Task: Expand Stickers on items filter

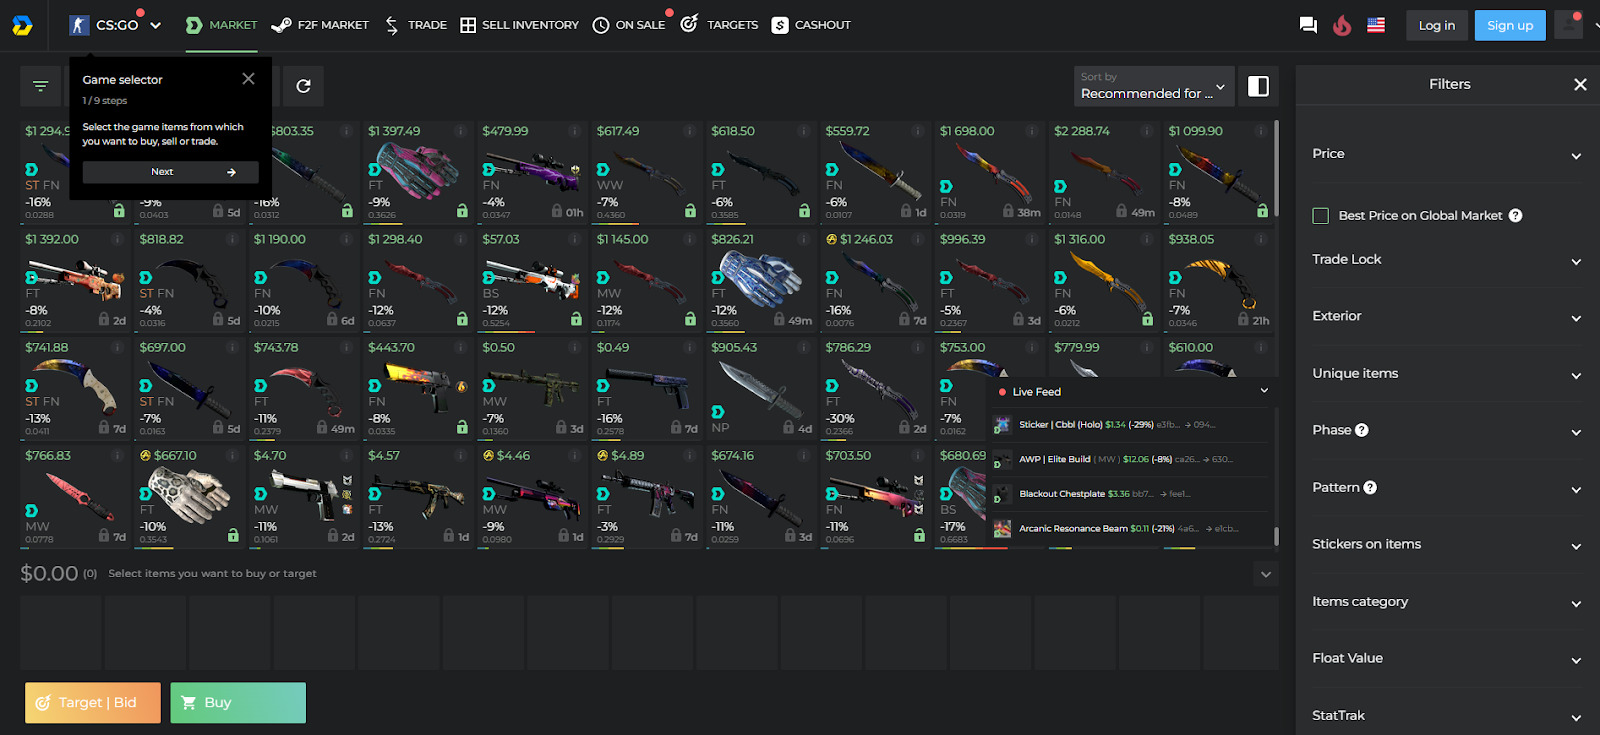Action: 1447,545
